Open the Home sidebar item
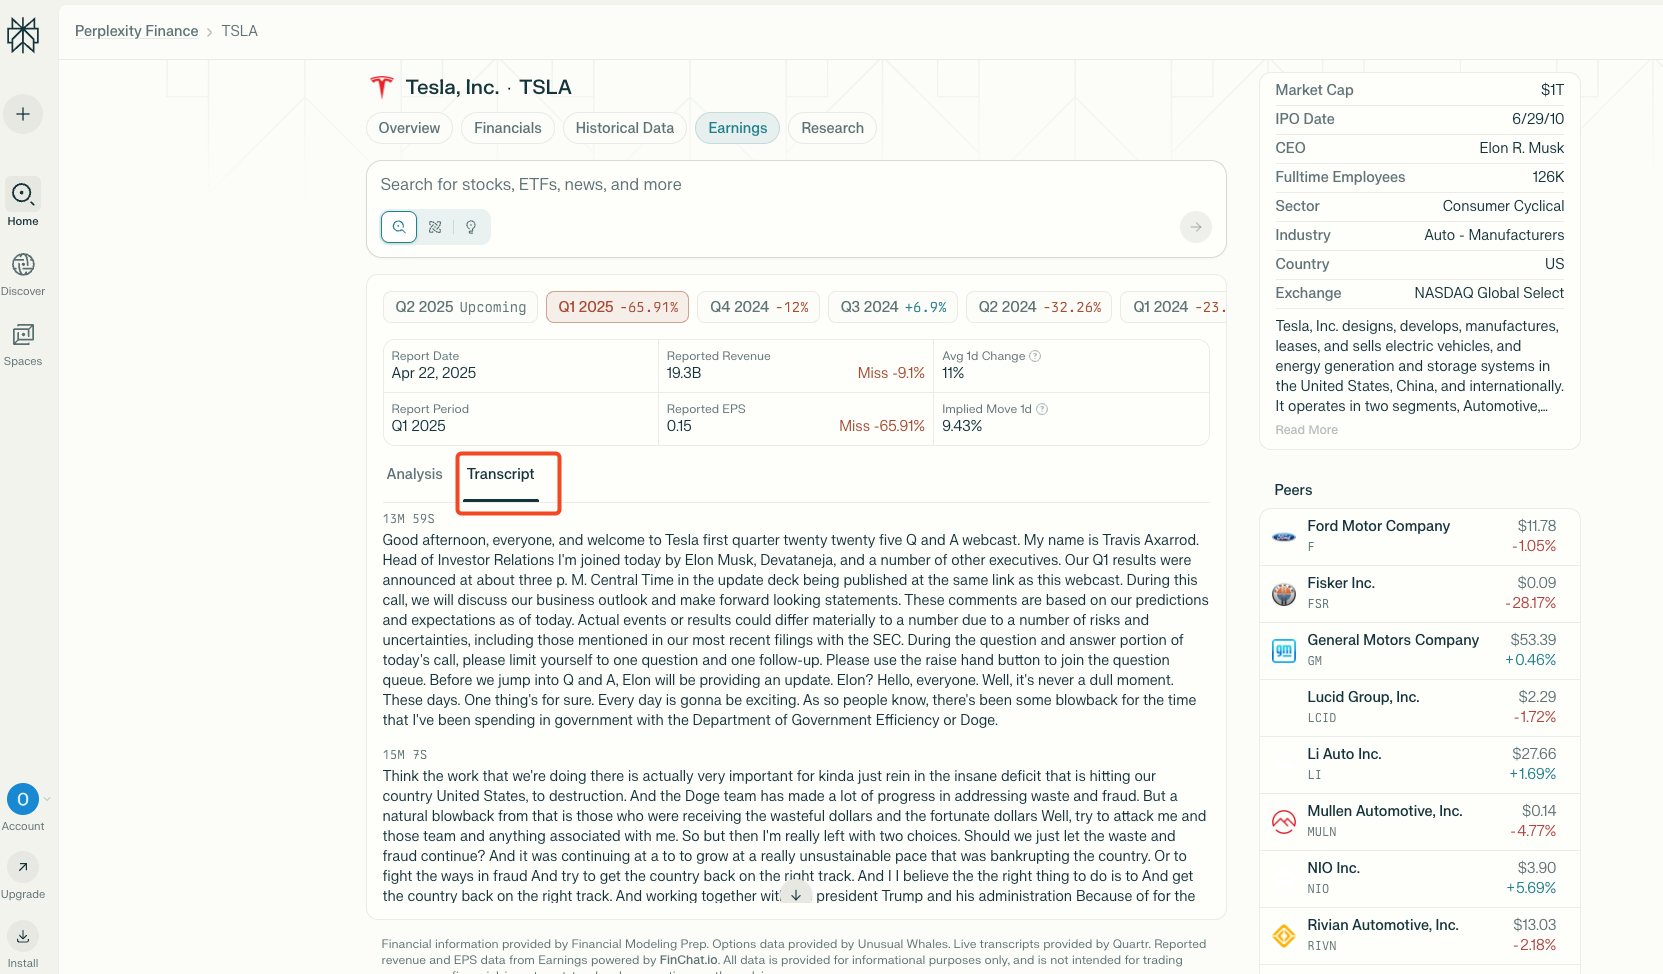Image resolution: width=1663 pixels, height=974 pixels. [x=23, y=203]
